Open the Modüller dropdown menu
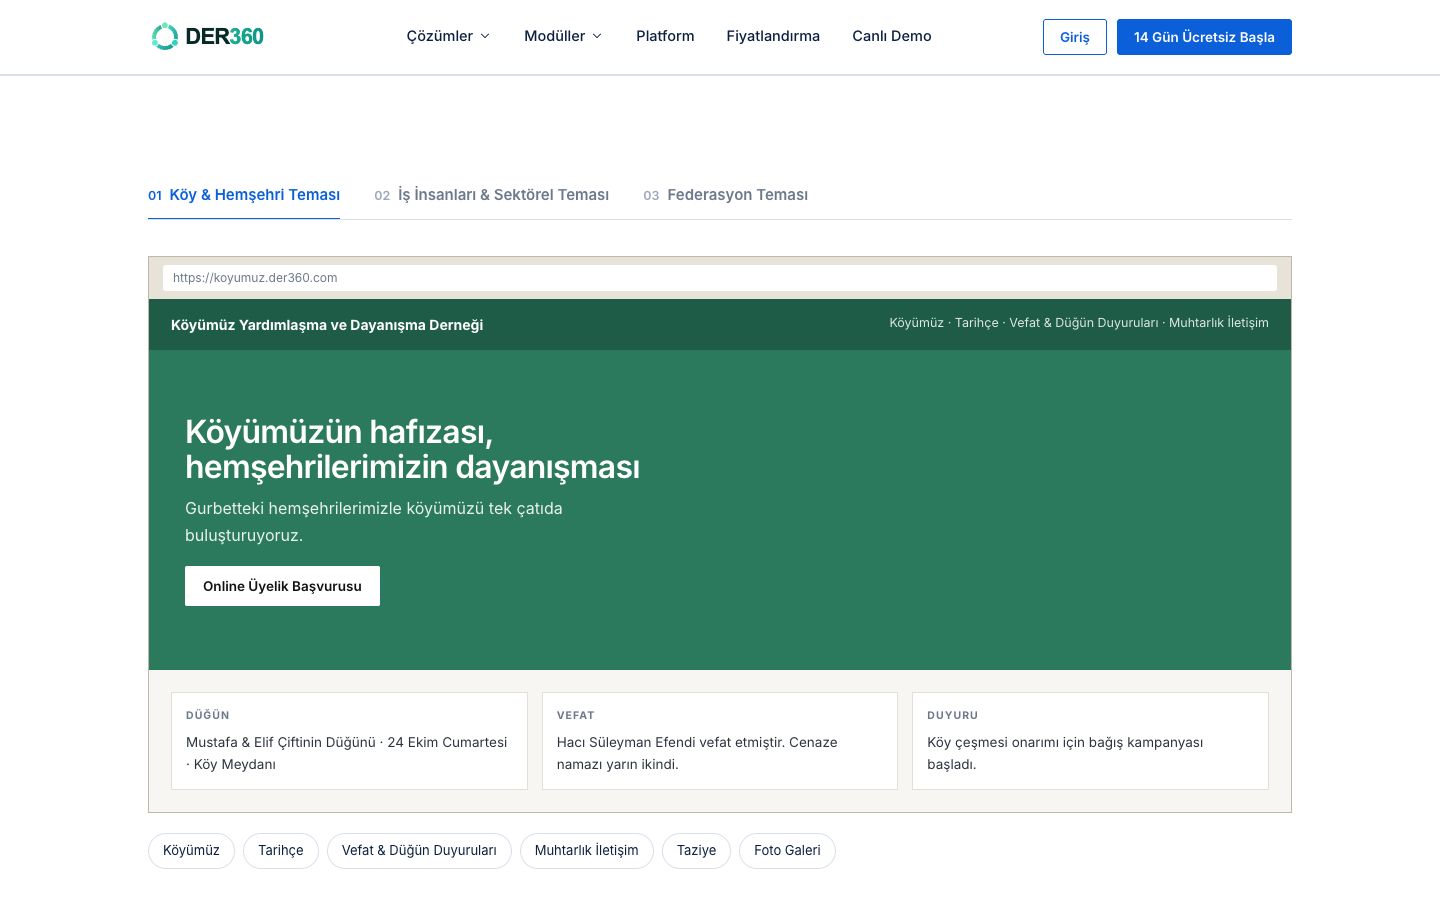1440x900 pixels. (x=563, y=36)
